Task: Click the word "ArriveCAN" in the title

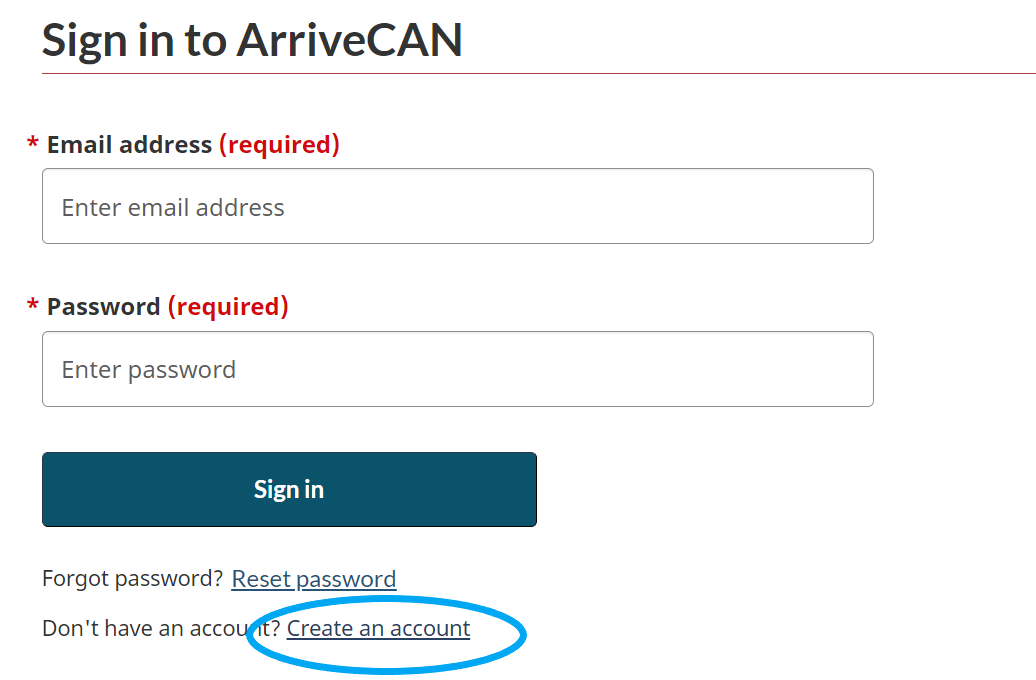Action: coord(350,40)
